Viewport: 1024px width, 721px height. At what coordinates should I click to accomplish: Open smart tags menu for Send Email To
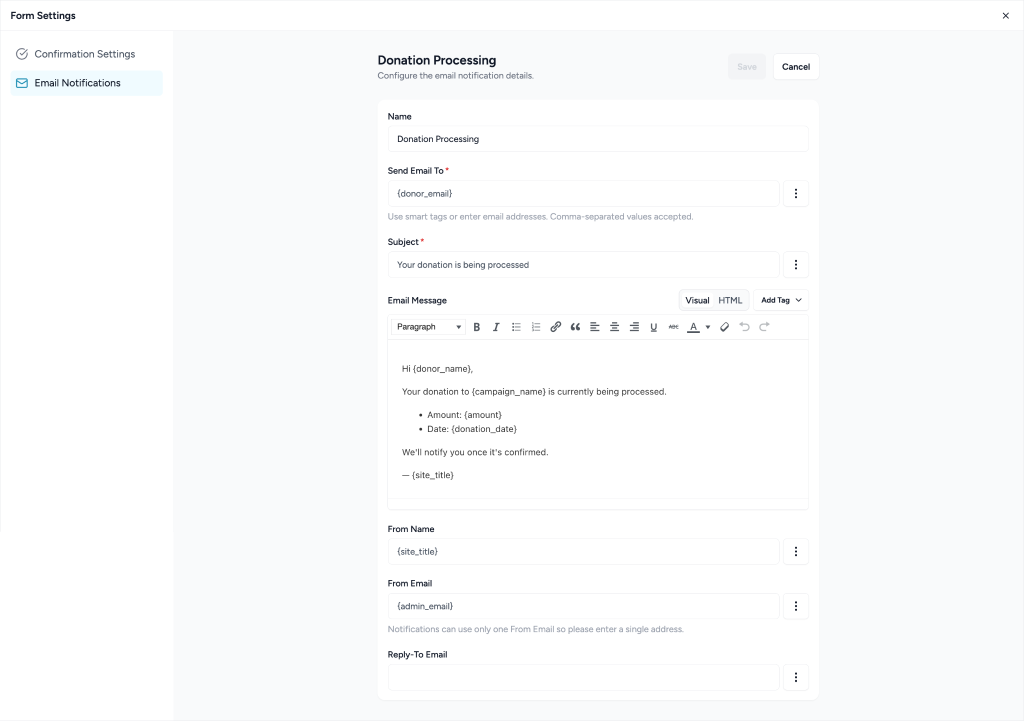pos(795,193)
